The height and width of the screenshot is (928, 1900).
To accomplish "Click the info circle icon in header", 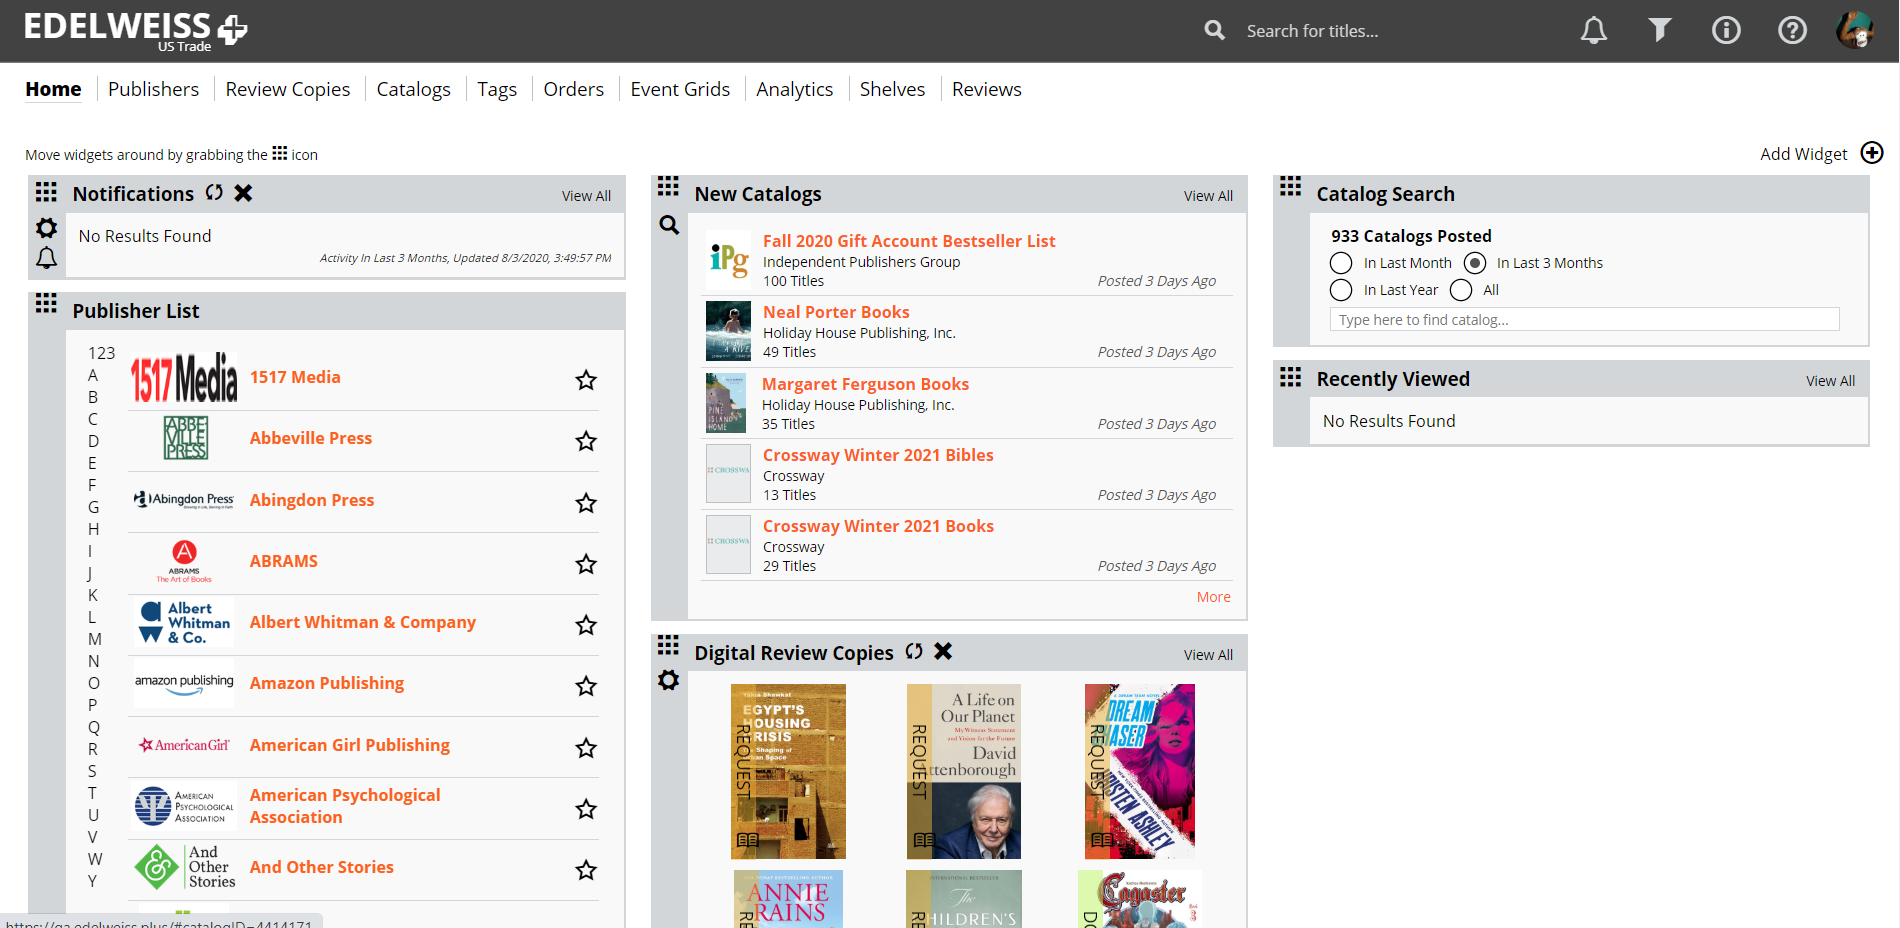I will pos(1726,31).
